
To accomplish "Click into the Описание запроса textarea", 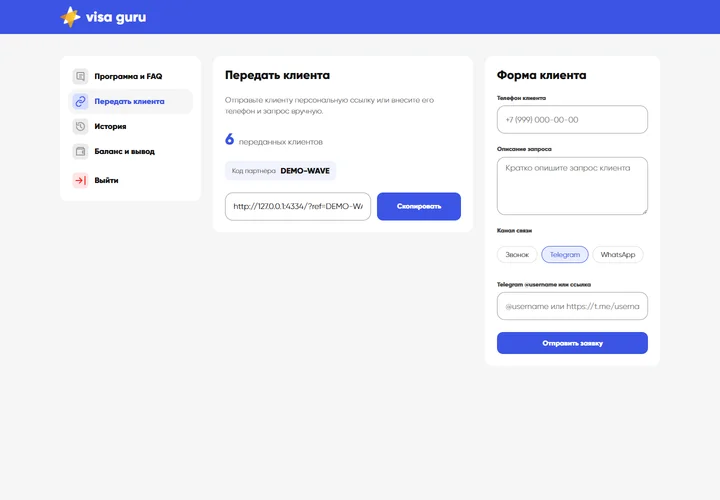I will pyautogui.click(x=572, y=186).
